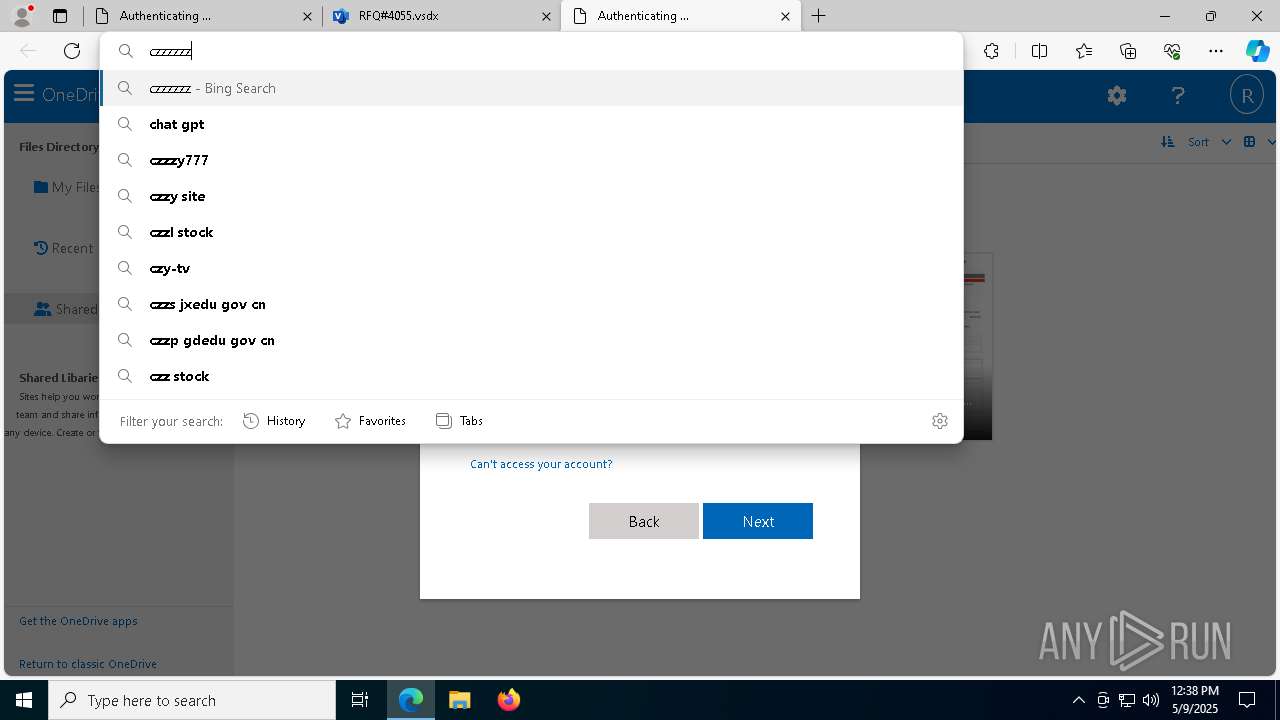The height and width of the screenshot is (720, 1280).
Task: Open the network icon in tray
Action: tap(1127, 700)
